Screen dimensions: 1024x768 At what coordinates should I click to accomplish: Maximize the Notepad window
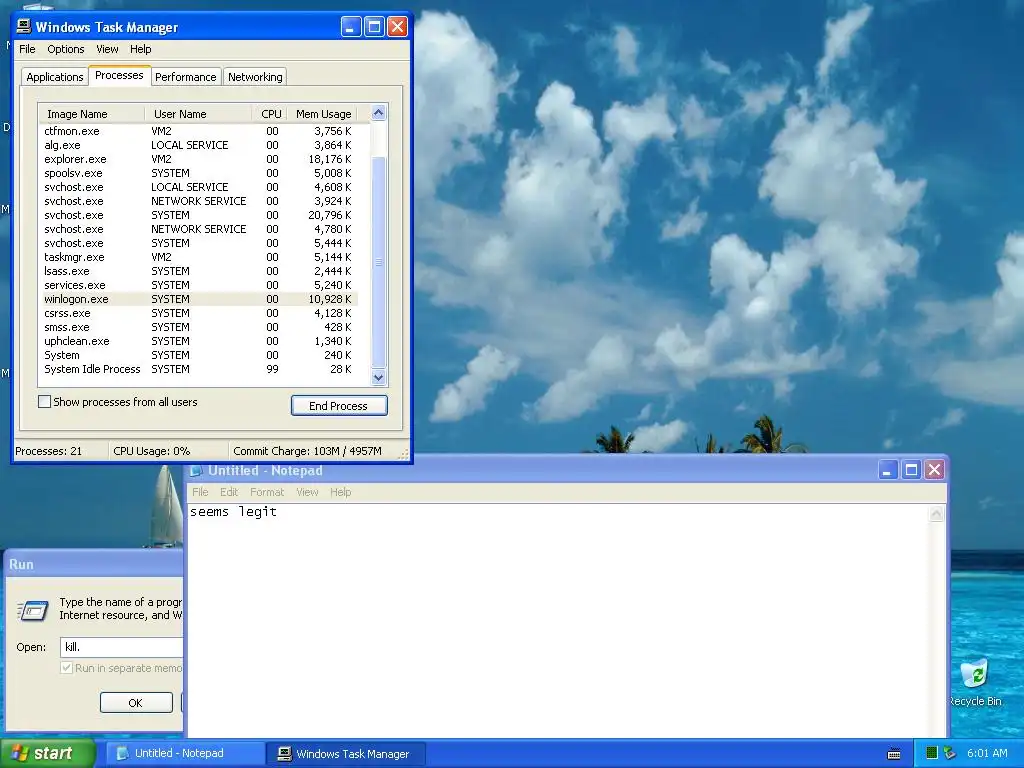coord(911,470)
